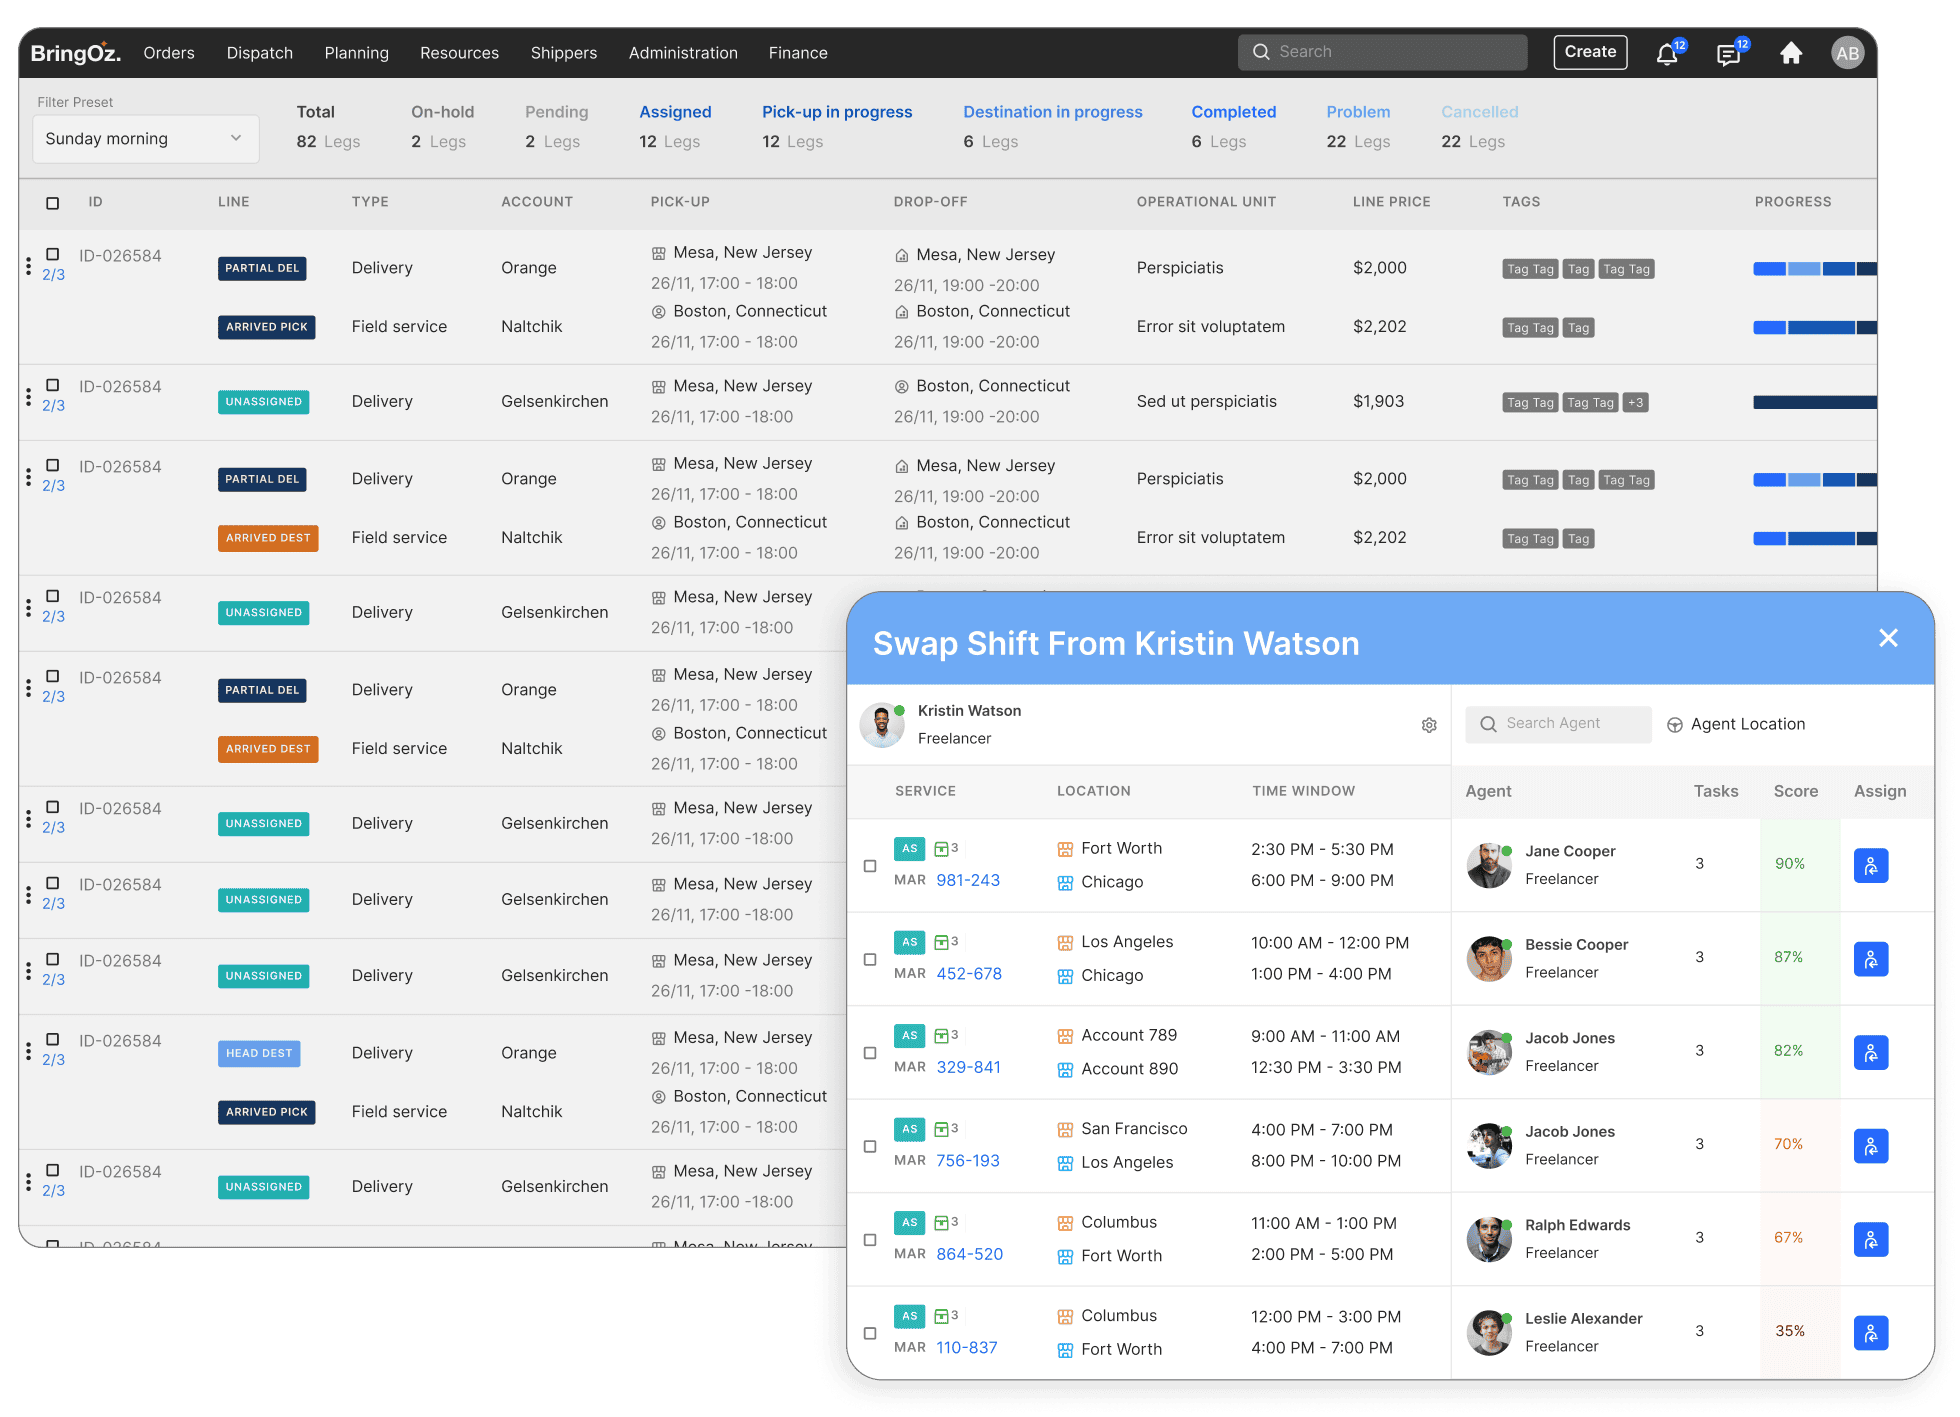The image size is (1960, 1417).
Task: Sort by LINE PRICE column header
Action: [1391, 202]
